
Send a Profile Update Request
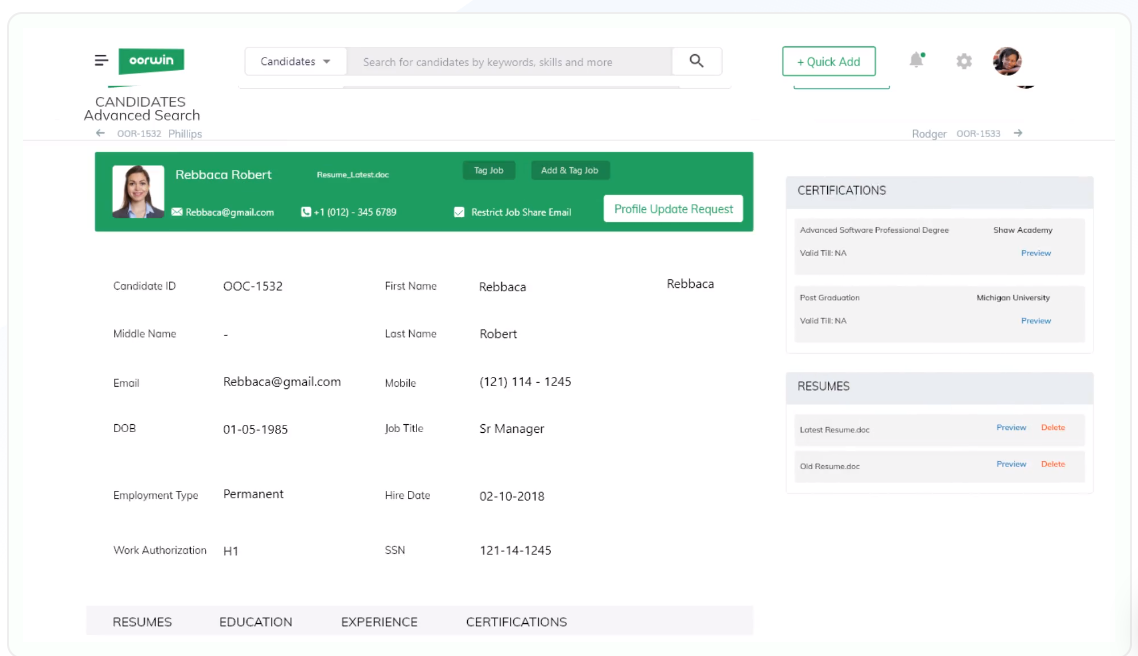click(672, 208)
